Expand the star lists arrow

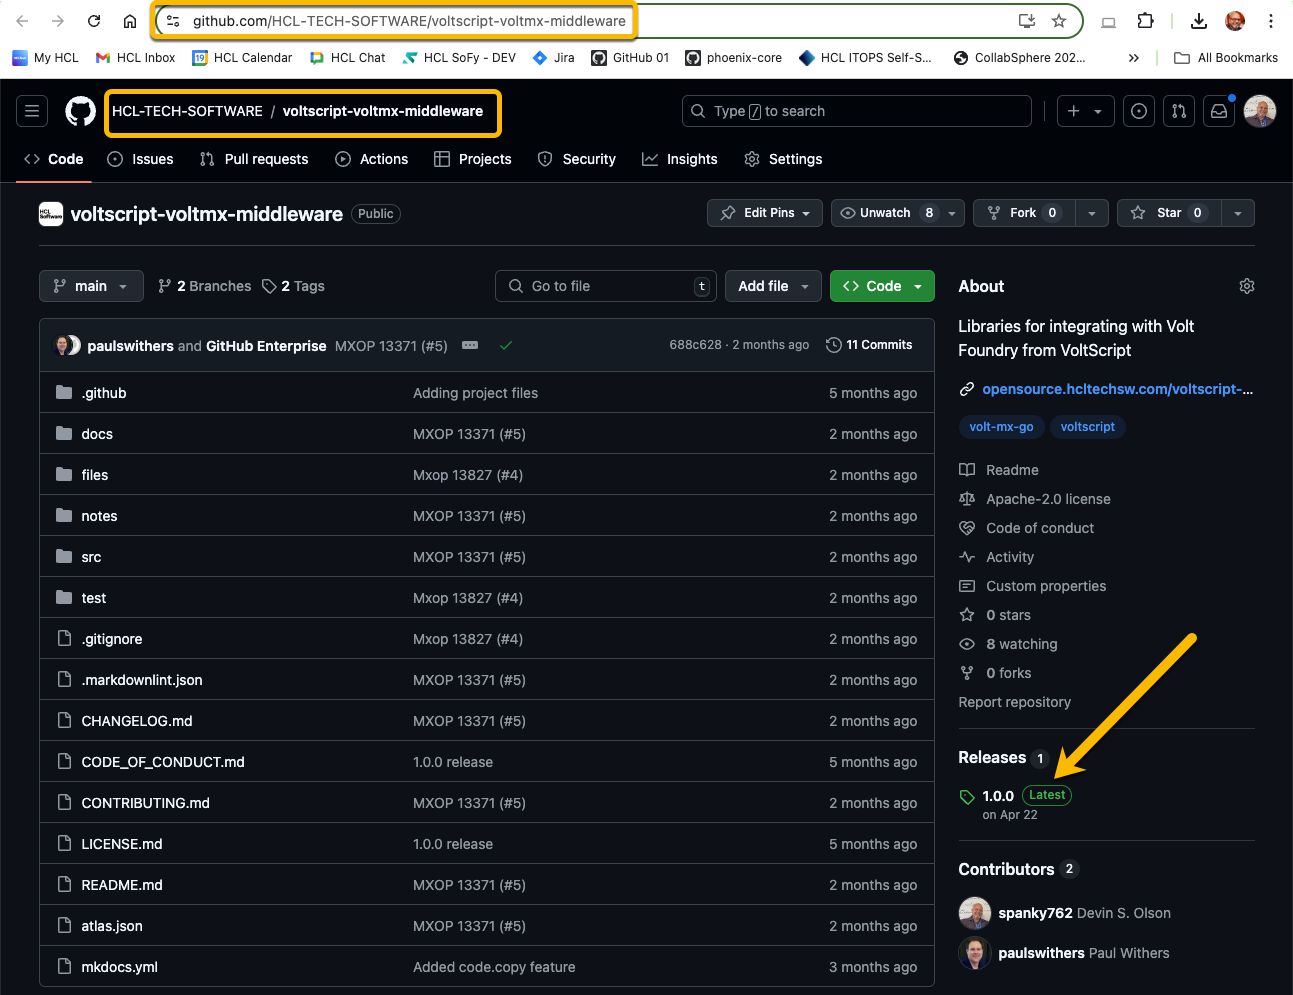(x=1238, y=213)
